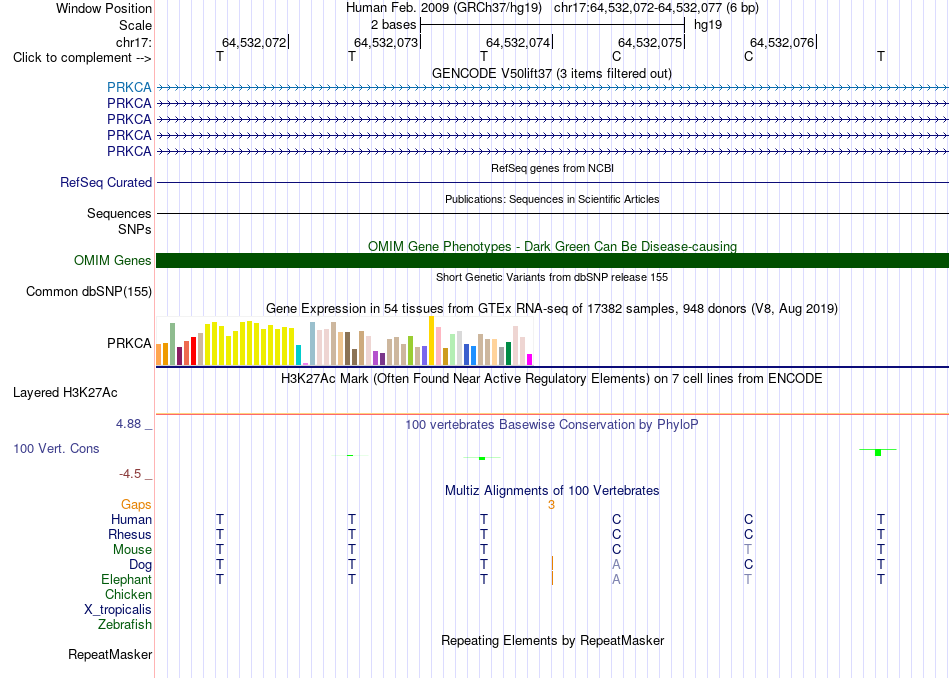Screen dimensions: 950x678
Task: Click the Scale label in ruler
Action: click(136, 25)
